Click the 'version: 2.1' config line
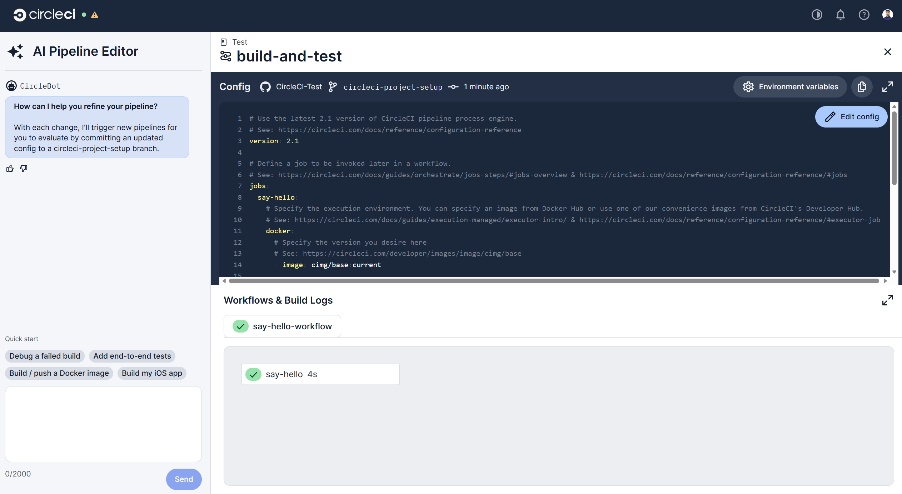Image resolution: width=902 pixels, height=494 pixels. (274, 141)
